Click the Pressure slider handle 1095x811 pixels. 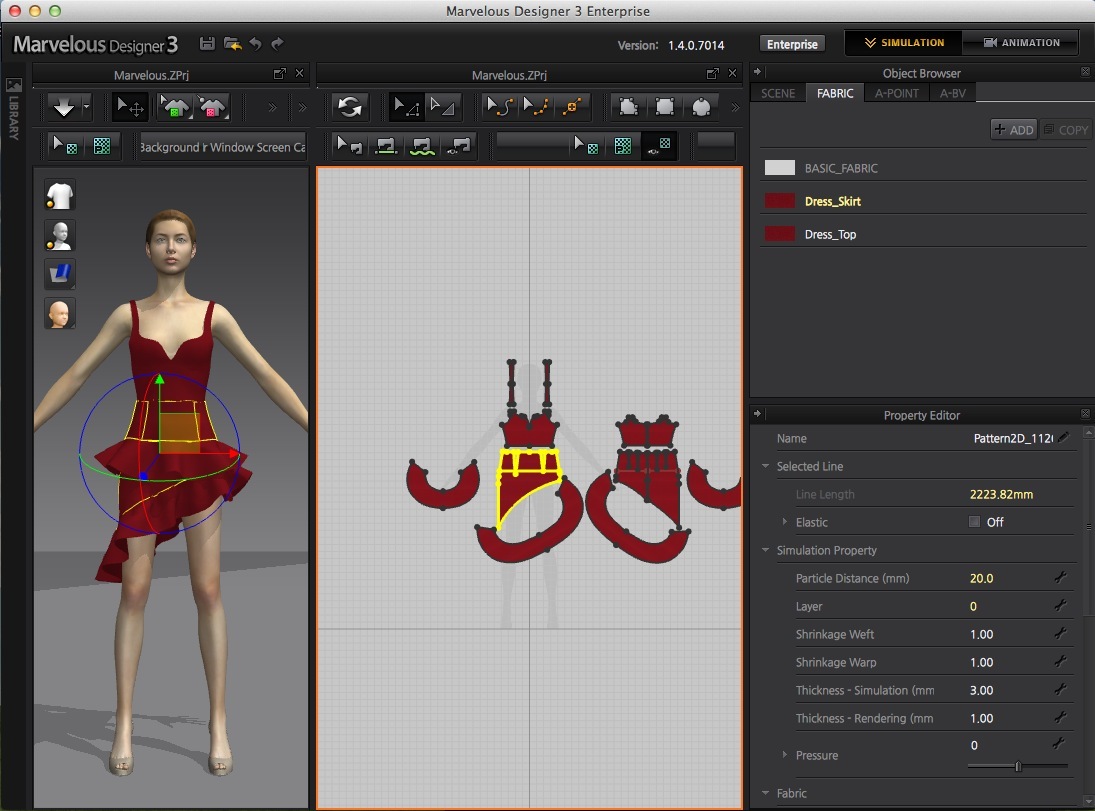(1018, 766)
